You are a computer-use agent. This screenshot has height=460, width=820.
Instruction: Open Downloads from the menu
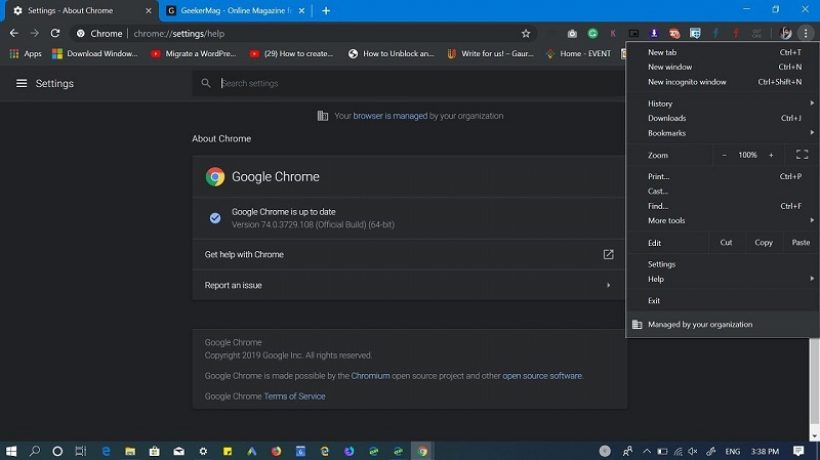724,118
